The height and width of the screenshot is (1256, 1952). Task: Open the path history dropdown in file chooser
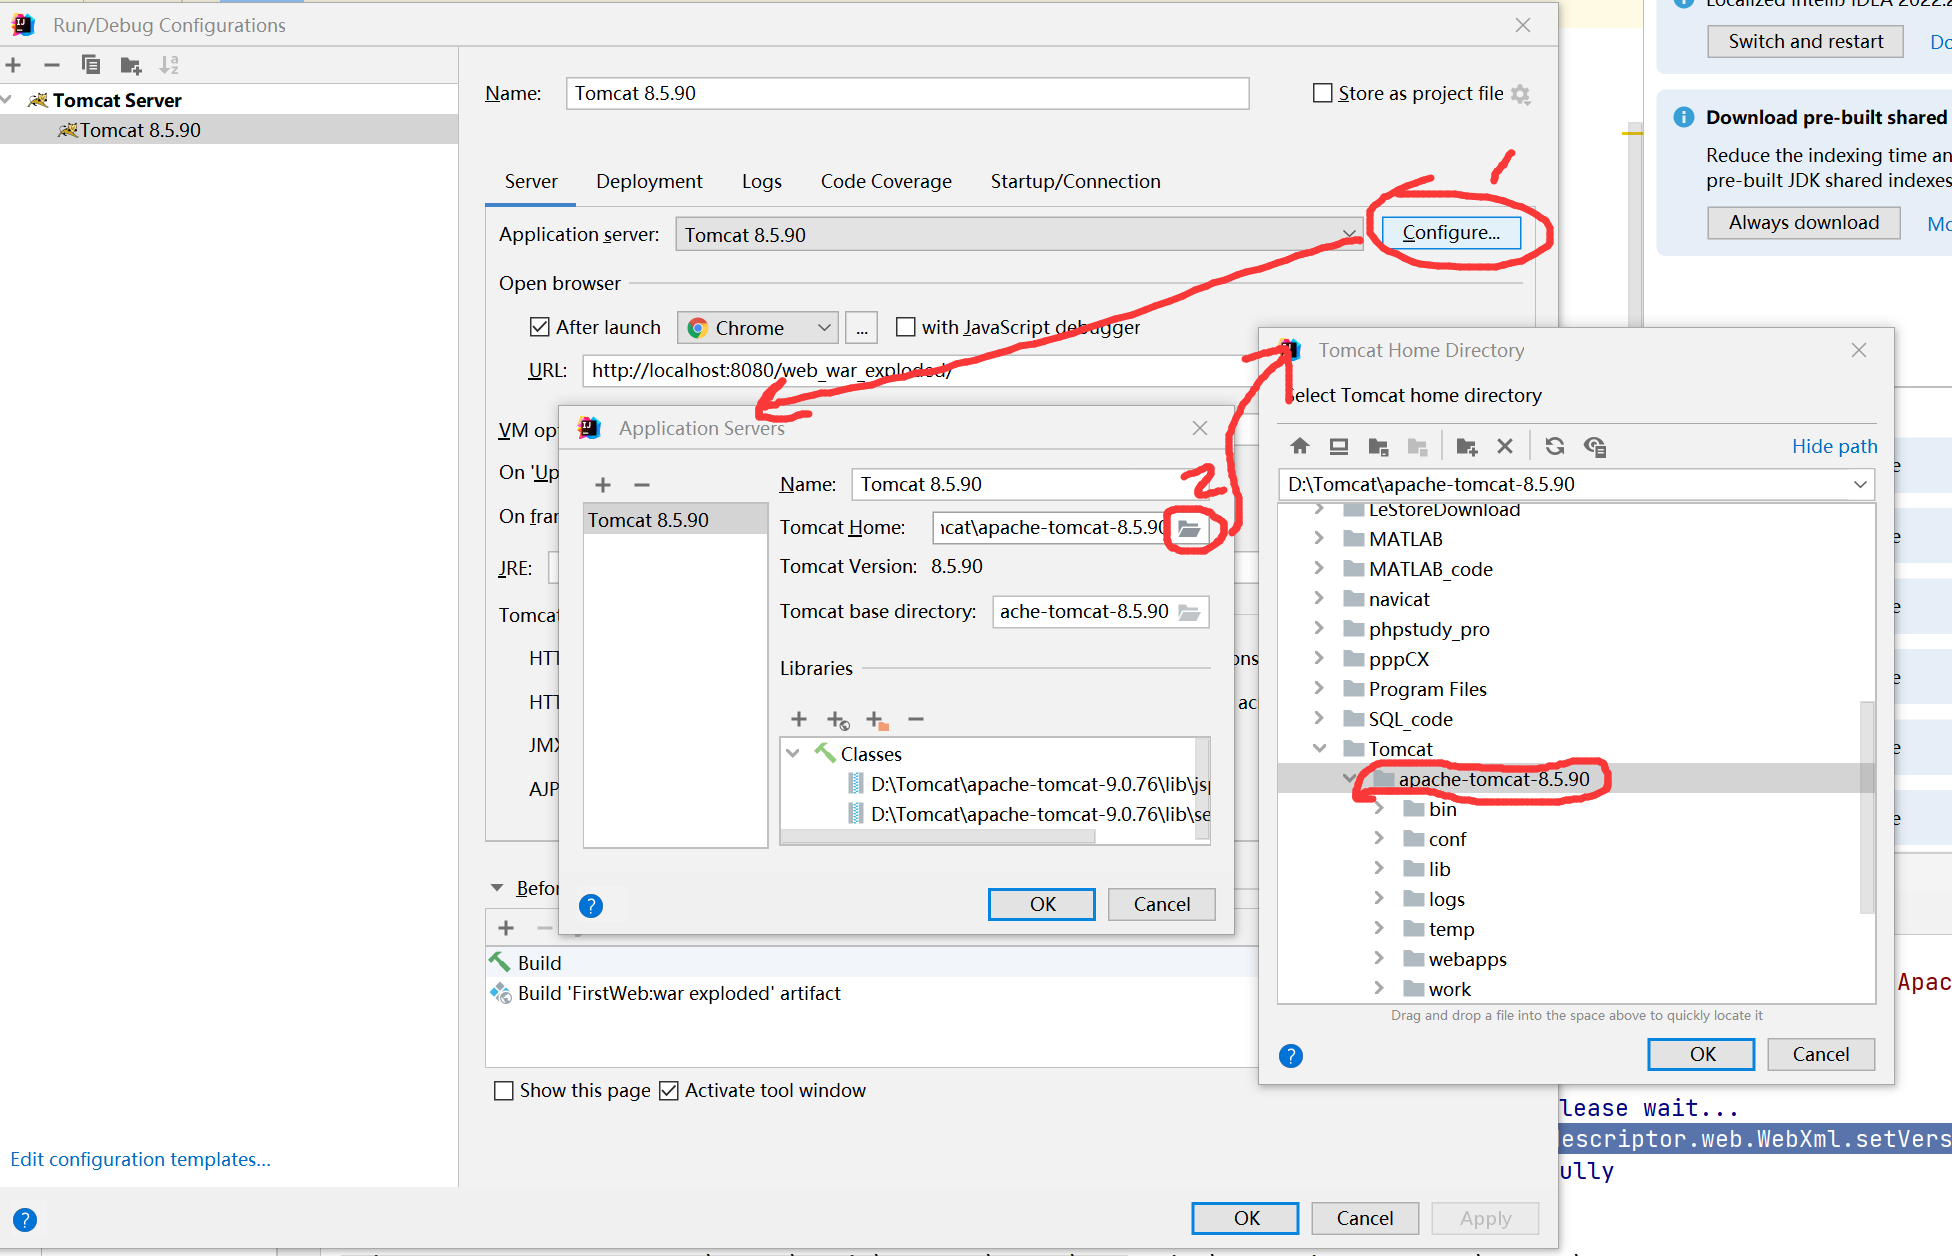point(1860,485)
